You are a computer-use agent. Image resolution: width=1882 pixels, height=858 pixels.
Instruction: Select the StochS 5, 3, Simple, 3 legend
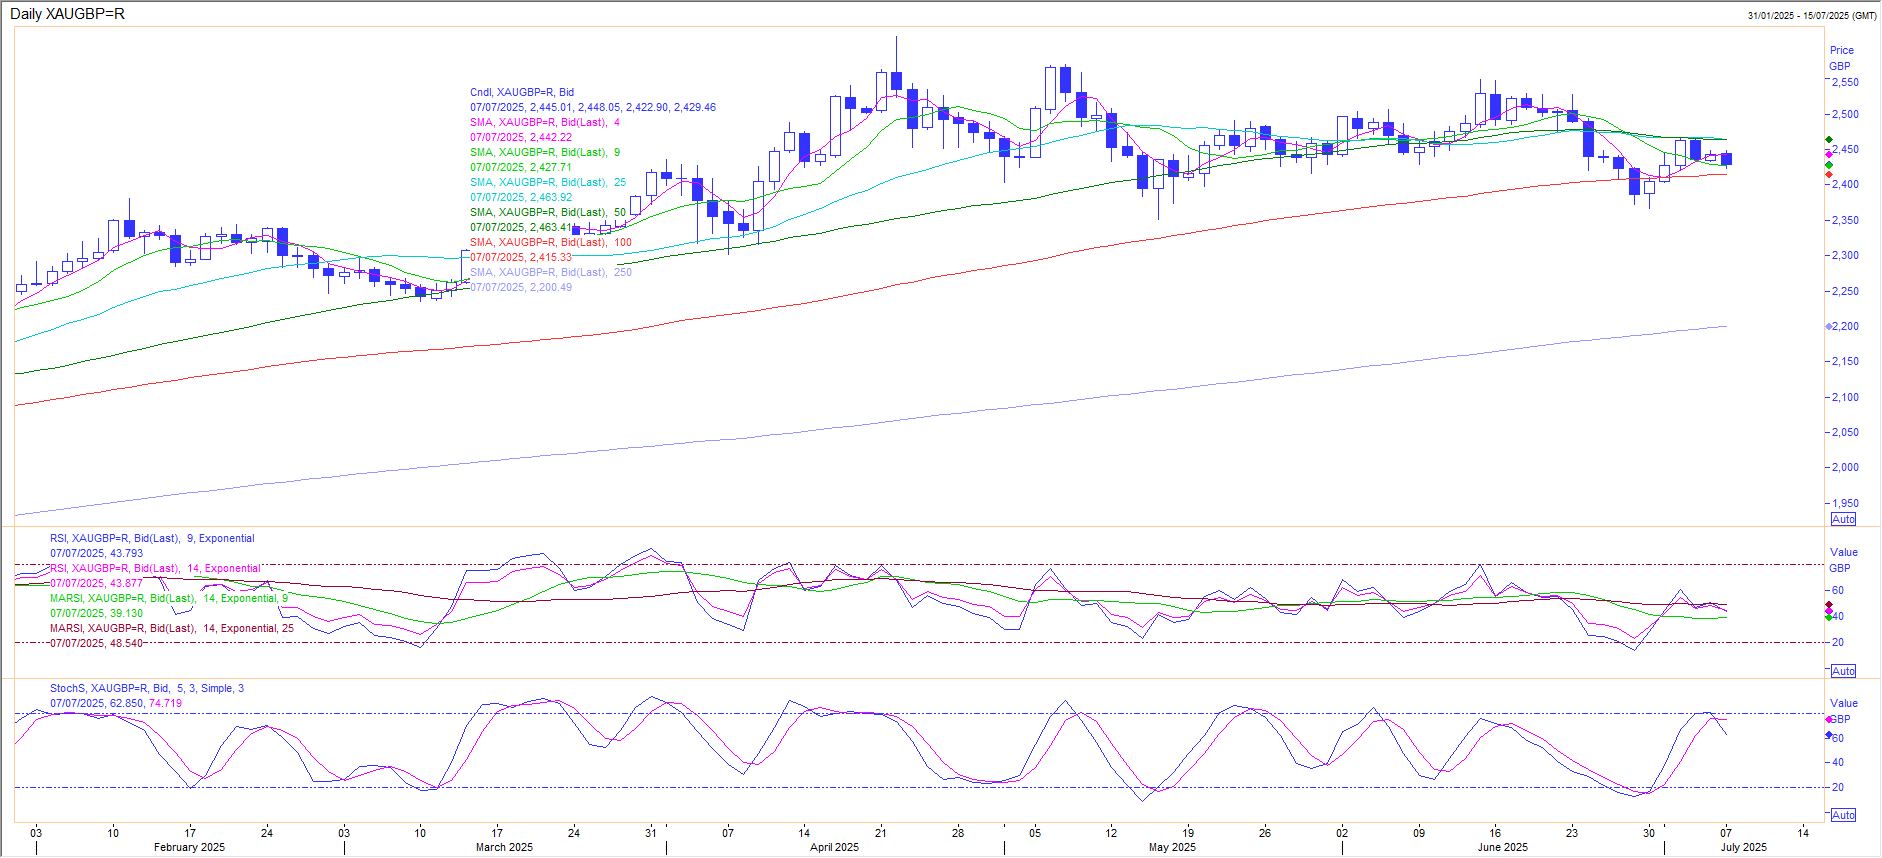(x=147, y=688)
